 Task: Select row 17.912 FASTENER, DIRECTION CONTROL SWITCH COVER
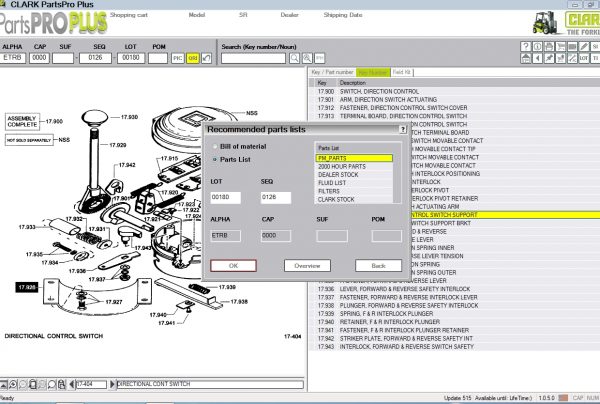click(x=454, y=108)
